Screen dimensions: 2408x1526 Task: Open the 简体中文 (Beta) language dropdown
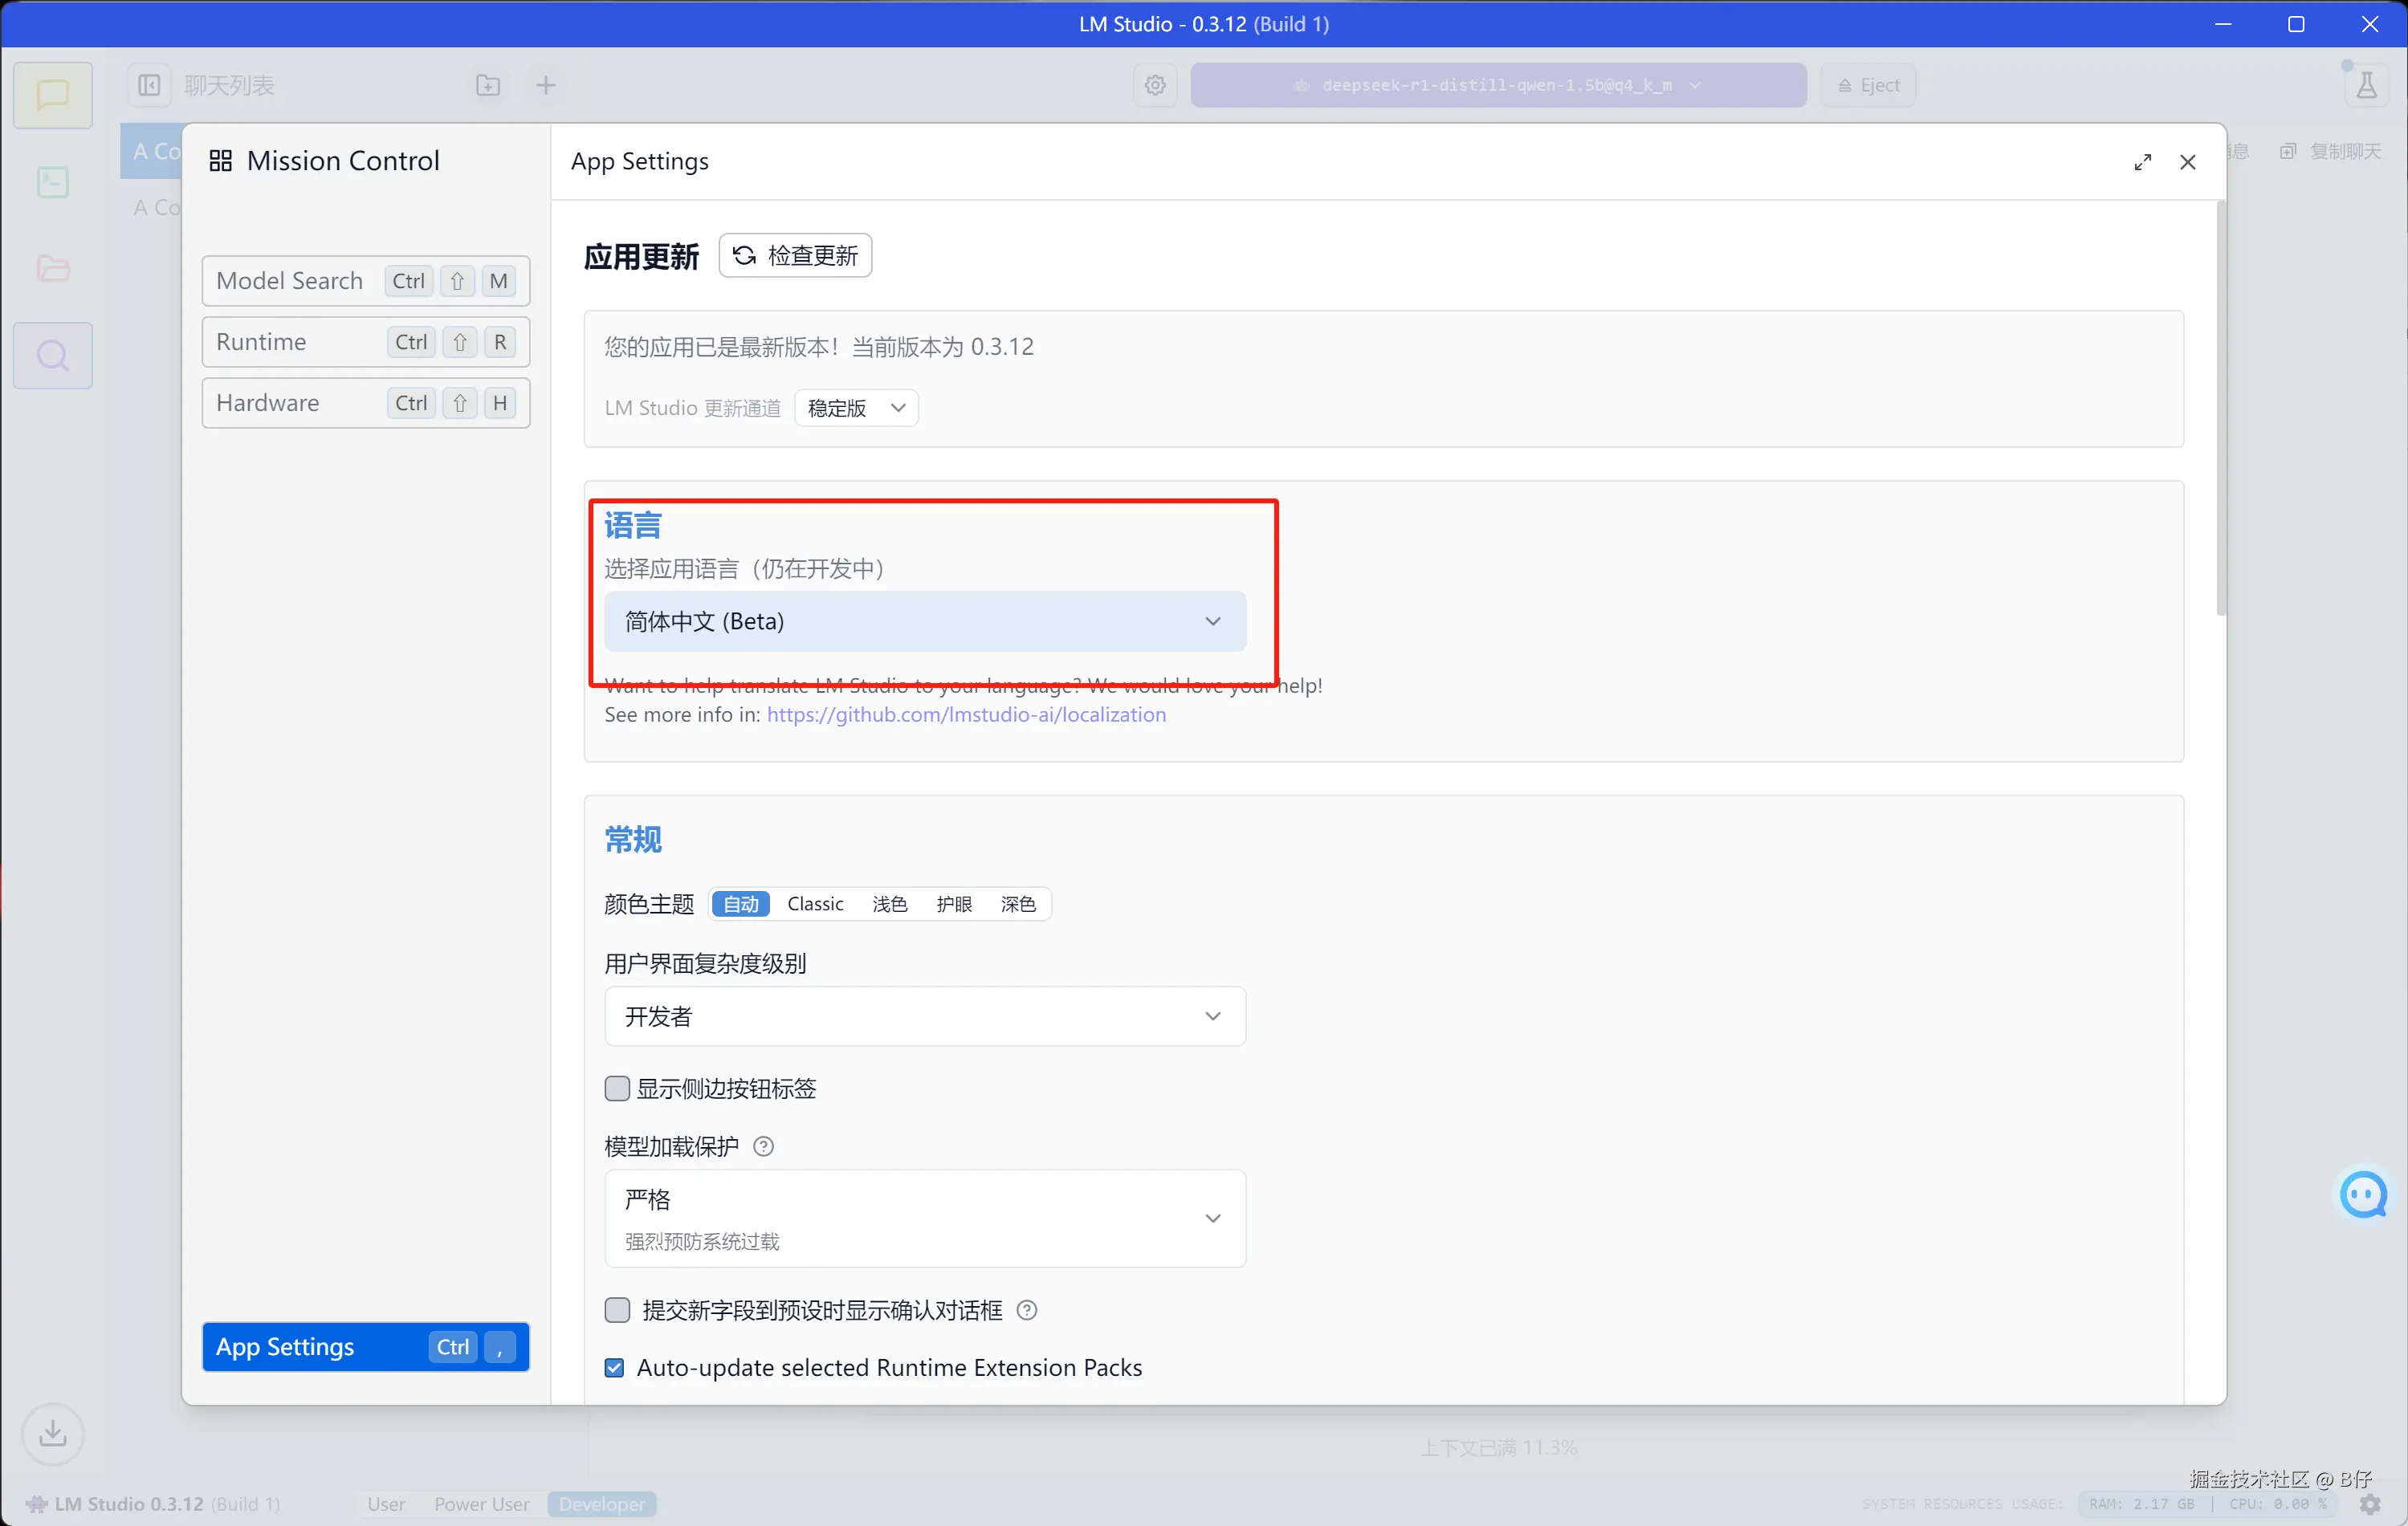tap(924, 621)
